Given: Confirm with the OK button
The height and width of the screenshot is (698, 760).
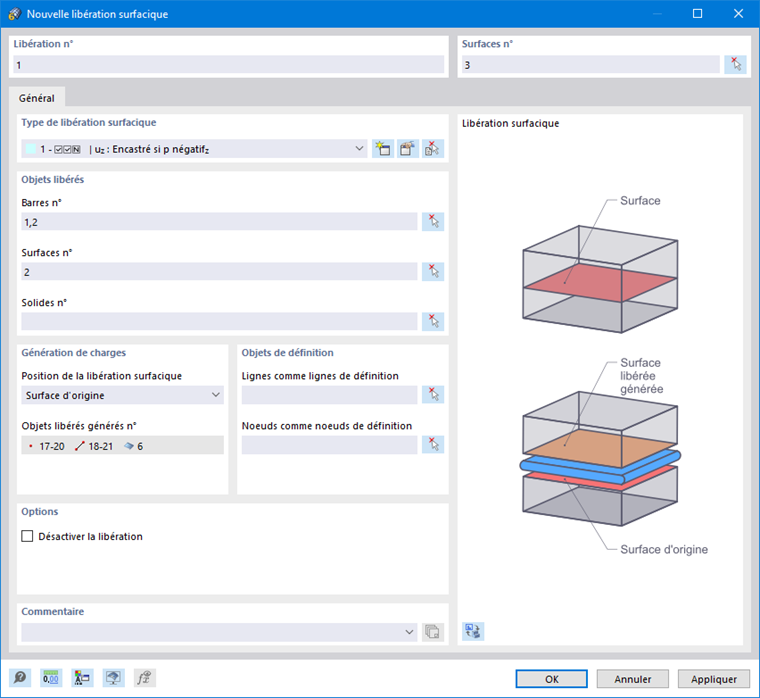Looking at the screenshot, I should (x=552, y=679).
